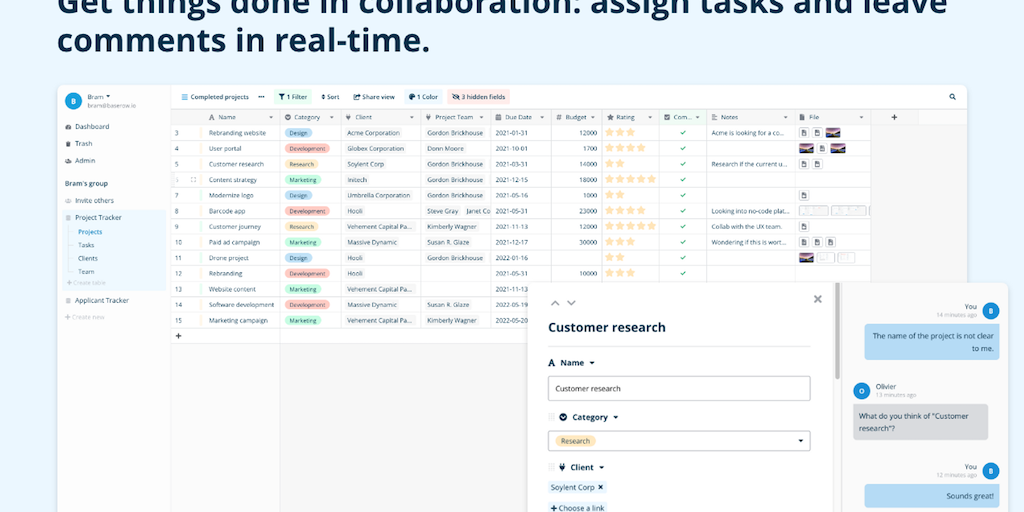Viewport: 1024px width, 512px height.
Task: Click the 1 Filter button
Action: pos(294,97)
